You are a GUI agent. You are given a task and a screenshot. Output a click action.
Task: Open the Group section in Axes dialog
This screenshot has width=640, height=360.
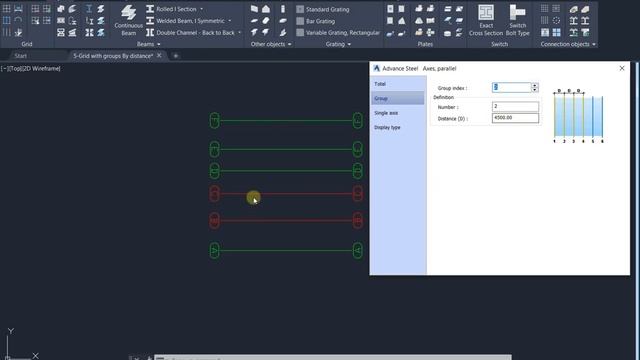(x=398, y=98)
